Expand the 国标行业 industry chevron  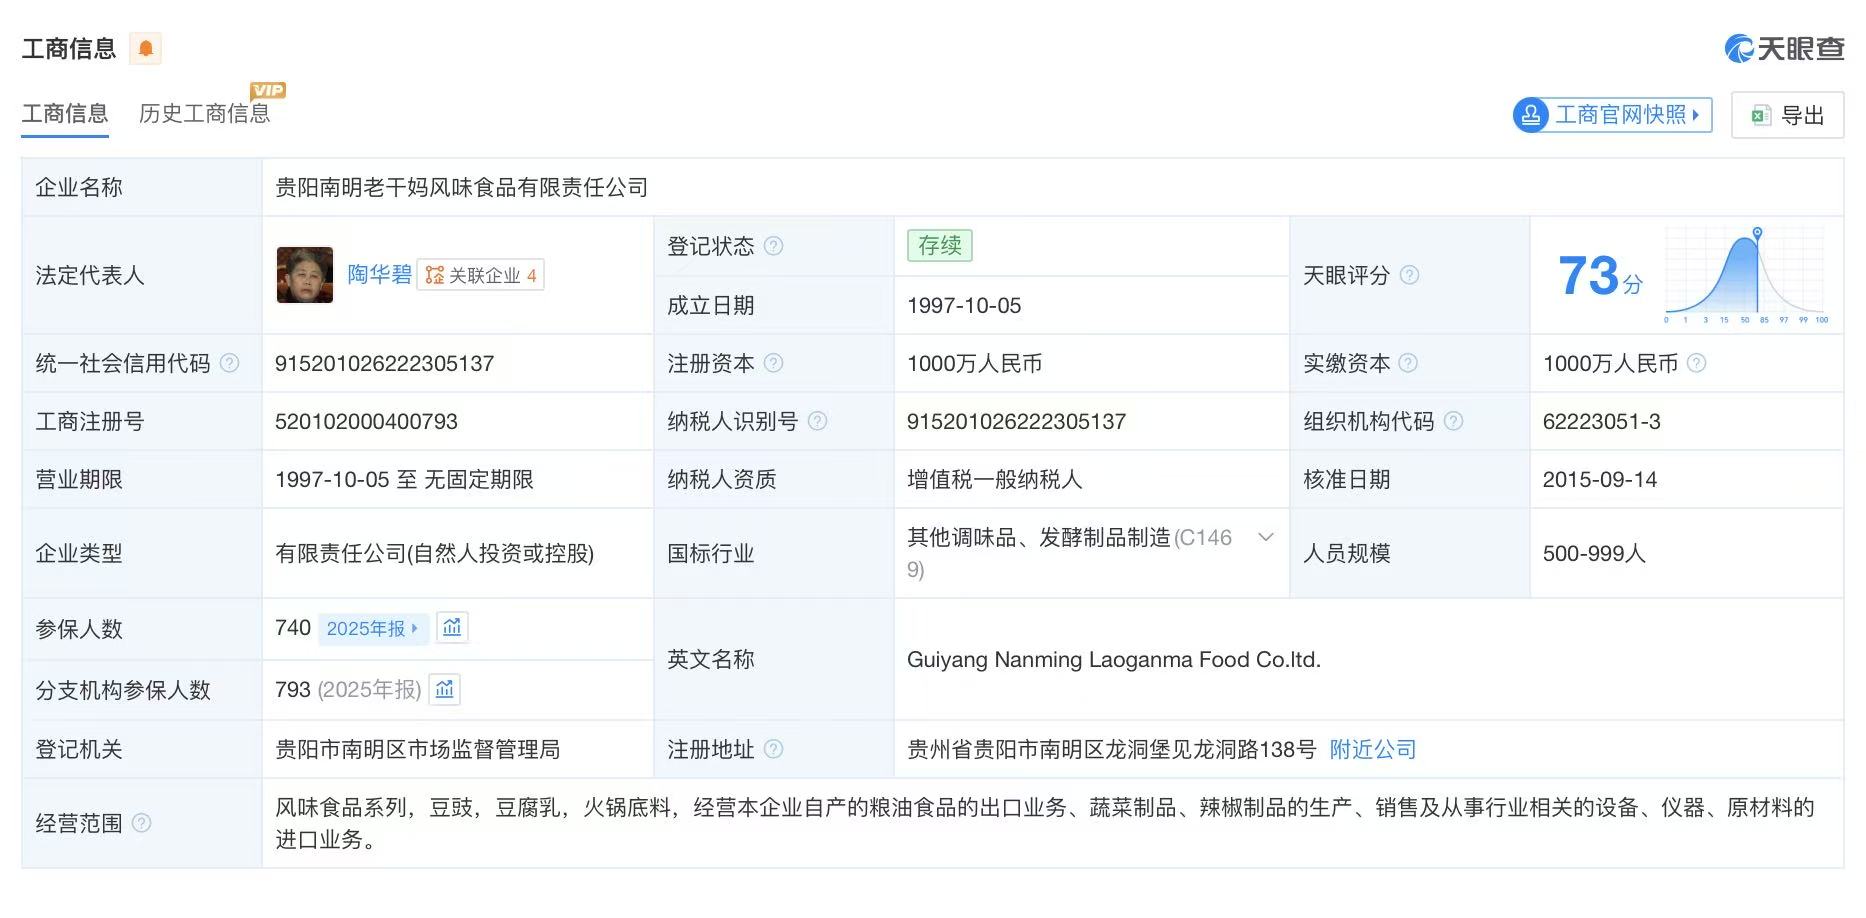[1265, 537]
